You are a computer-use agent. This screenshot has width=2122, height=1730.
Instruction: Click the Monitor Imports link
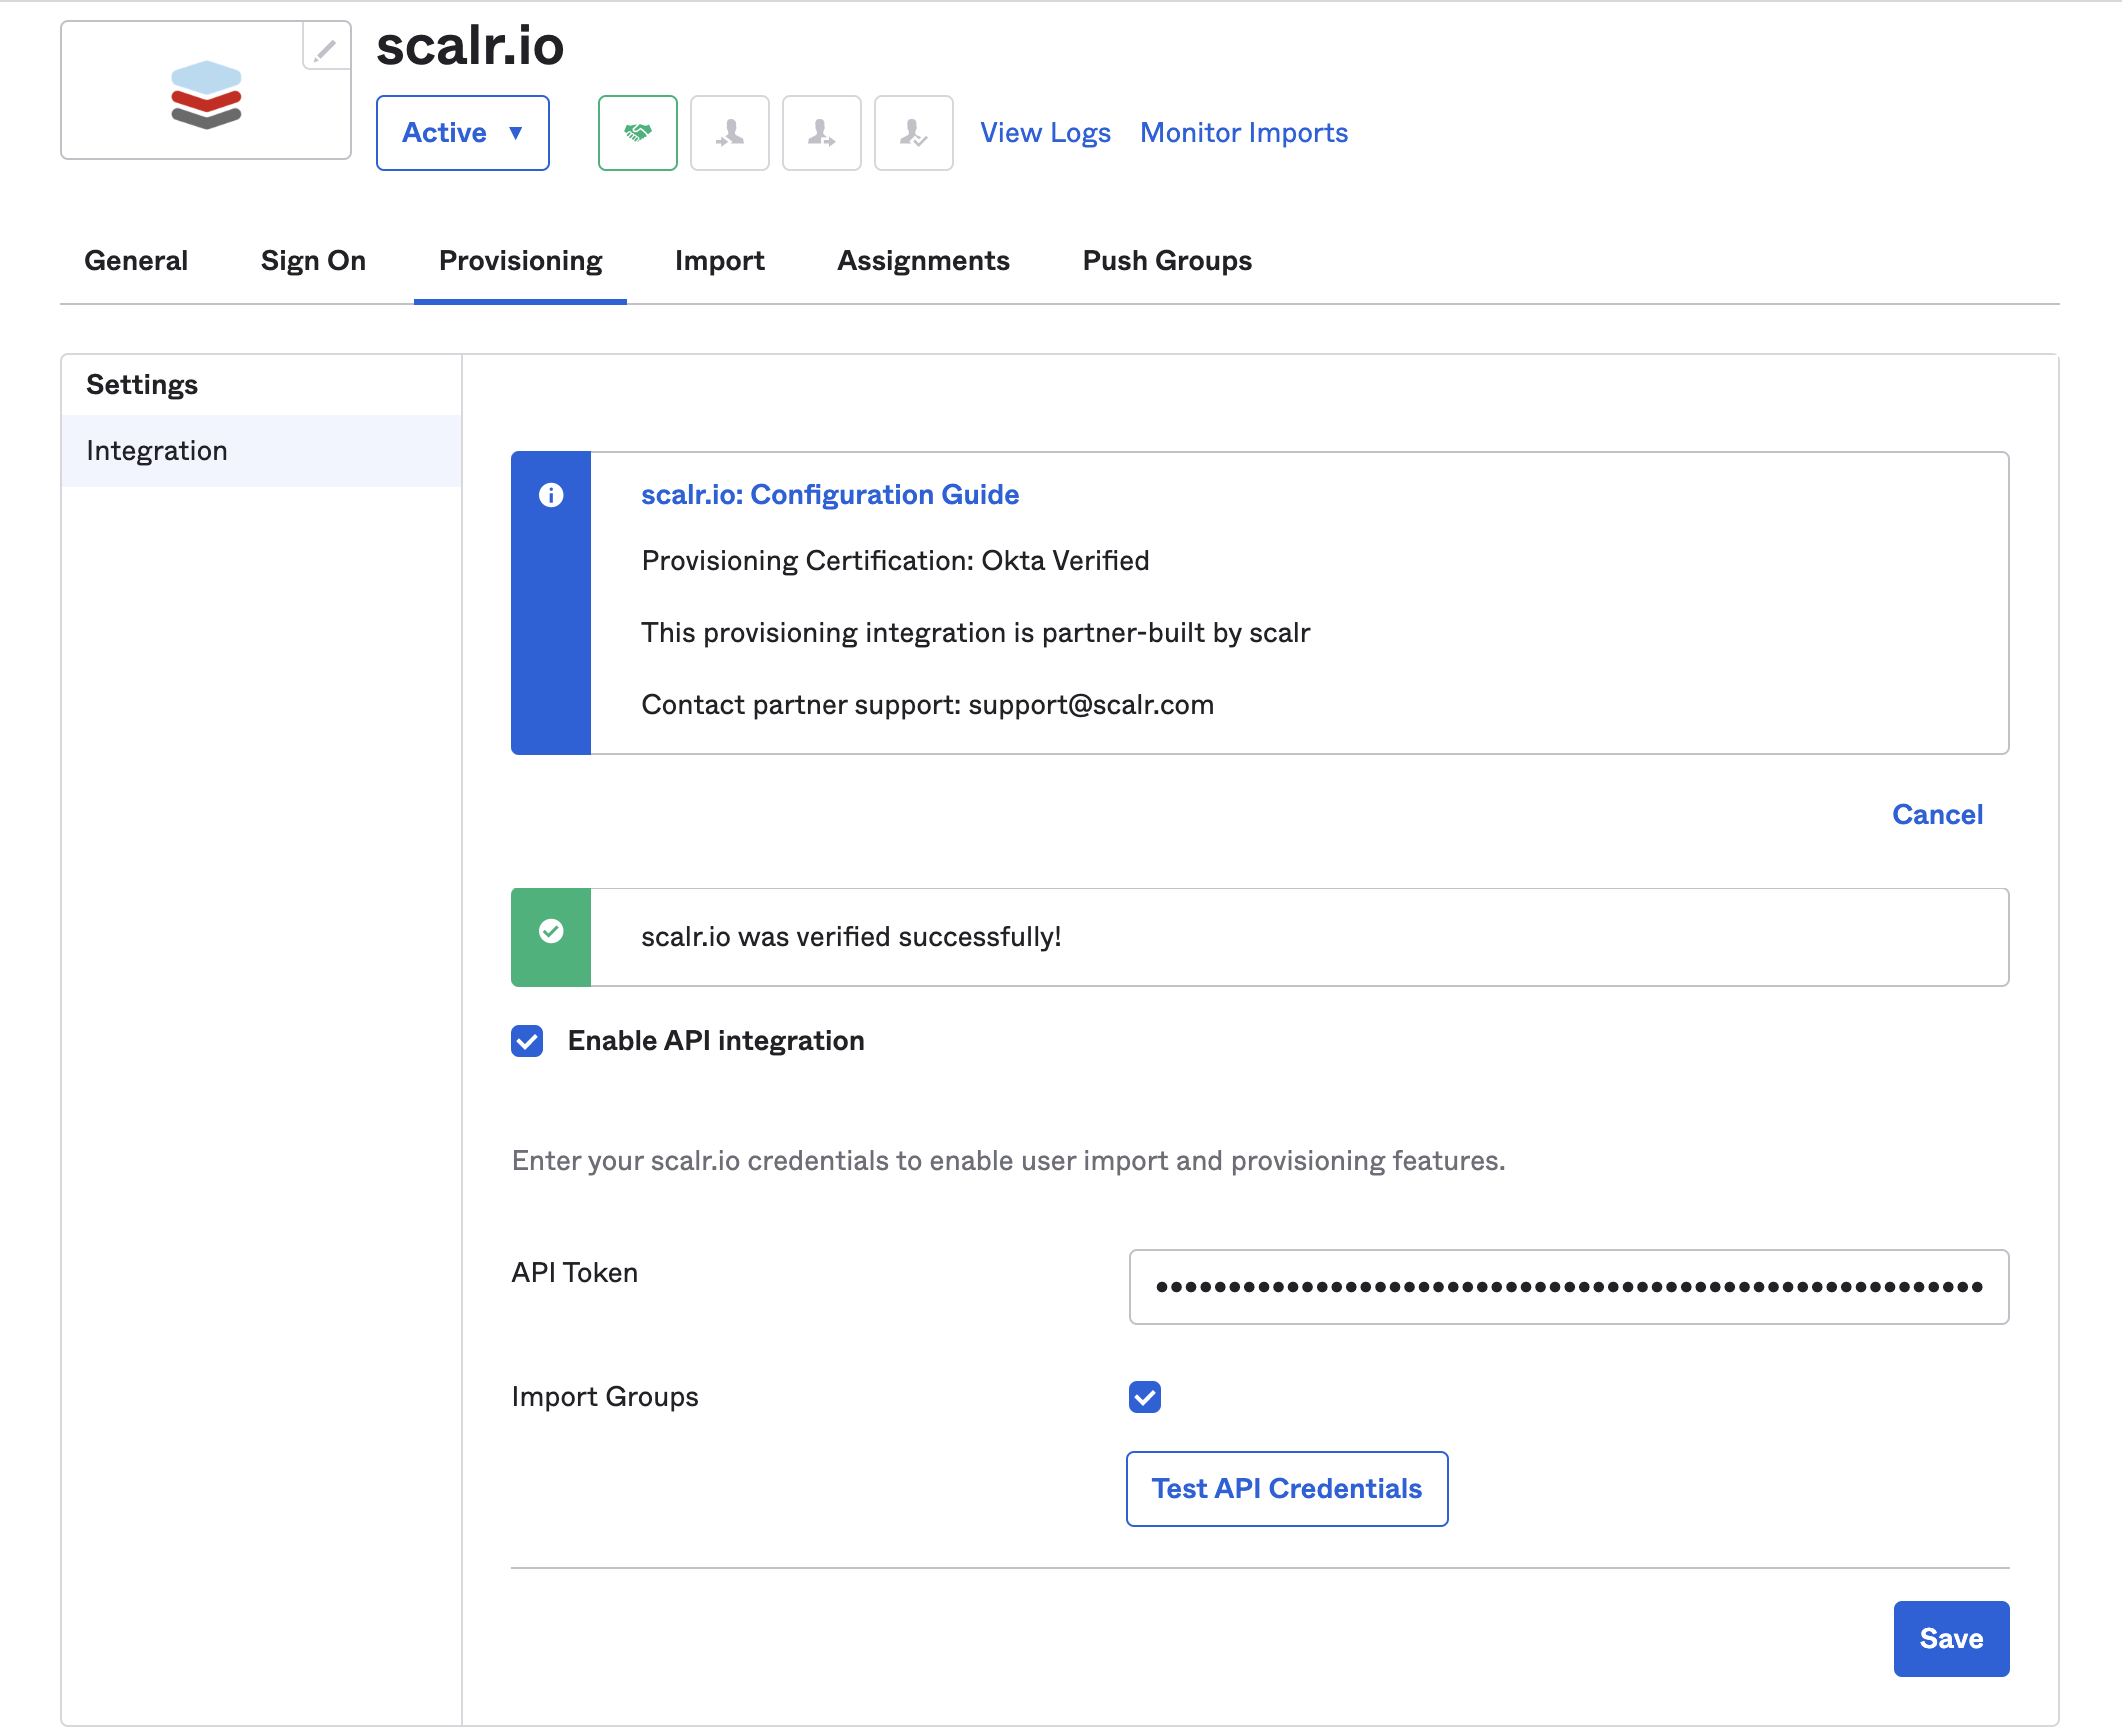point(1243,133)
